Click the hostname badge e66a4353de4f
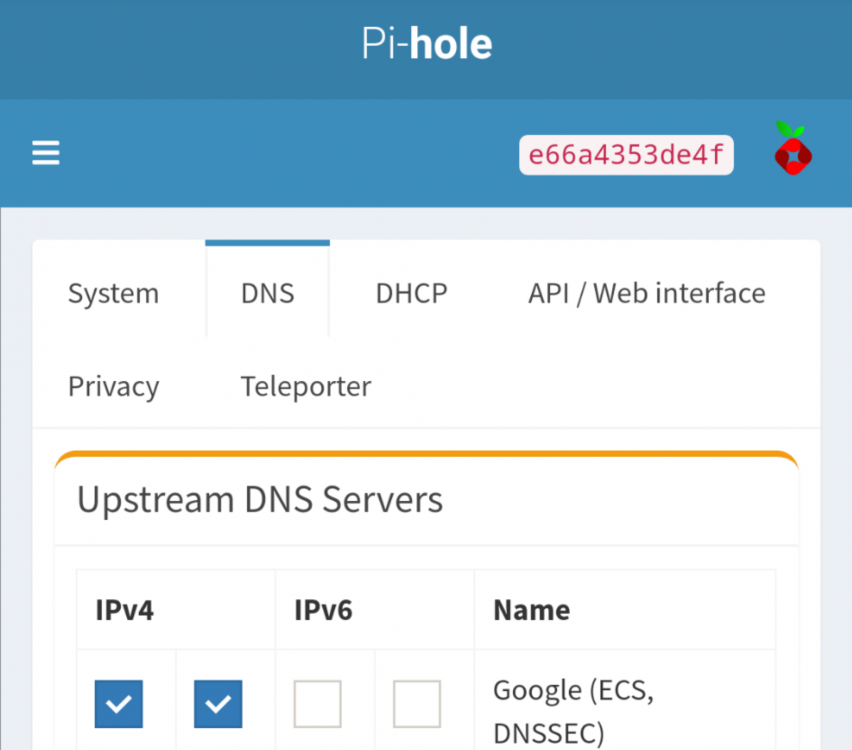The height and width of the screenshot is (750, 852). (626, 155)
